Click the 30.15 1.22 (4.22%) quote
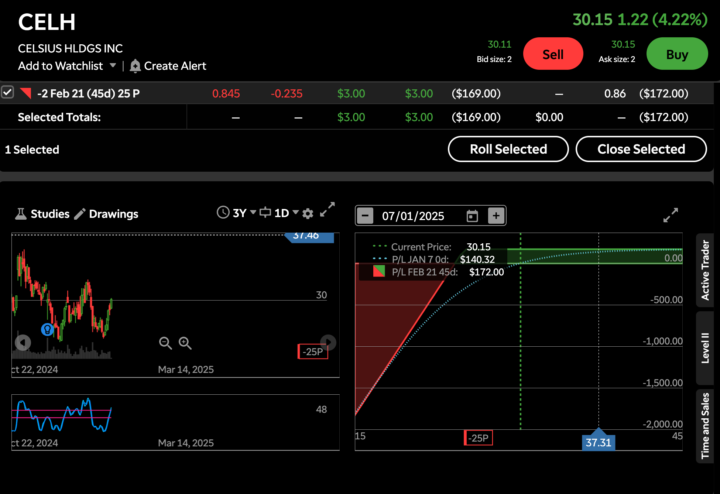This screenshot has height=494, width=720. [x=640, y=19]
